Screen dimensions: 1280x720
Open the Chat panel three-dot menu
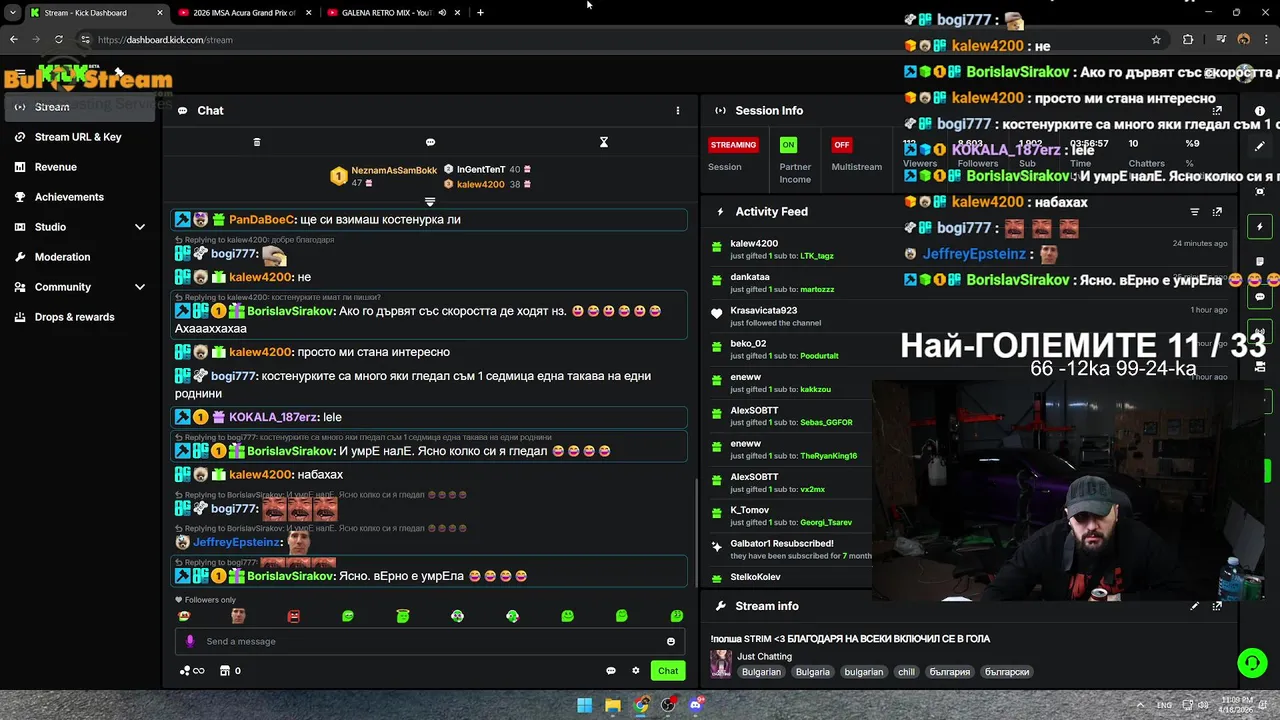(677, 111)
